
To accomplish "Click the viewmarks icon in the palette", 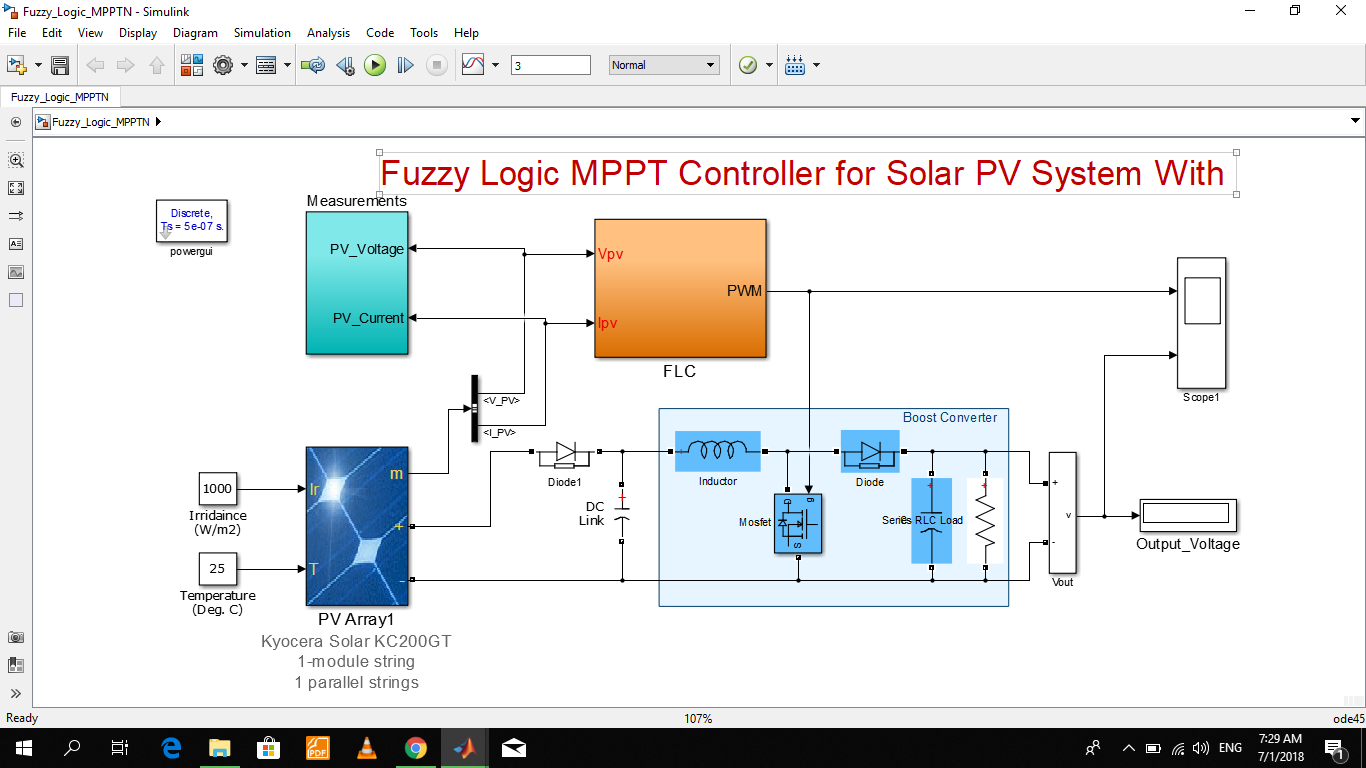I will pyautogui.click(x=15, y=665).
